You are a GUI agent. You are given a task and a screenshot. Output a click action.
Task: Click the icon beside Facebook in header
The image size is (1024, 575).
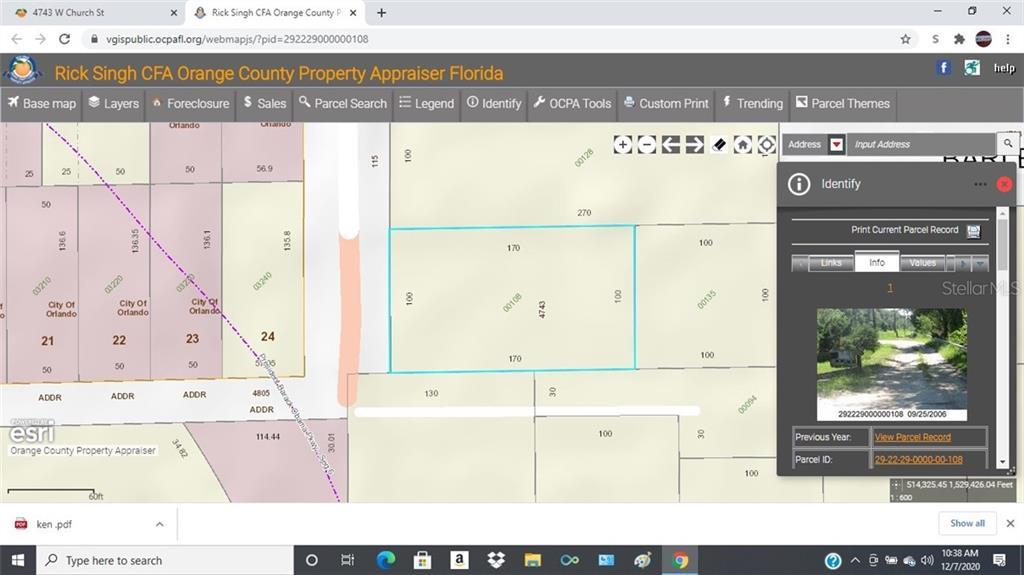point(972,67)
